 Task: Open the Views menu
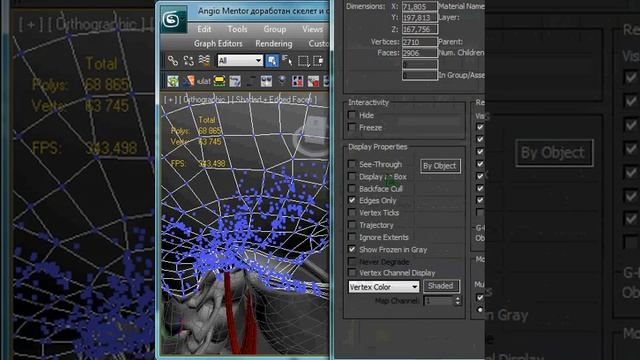(x=312, y=29)
